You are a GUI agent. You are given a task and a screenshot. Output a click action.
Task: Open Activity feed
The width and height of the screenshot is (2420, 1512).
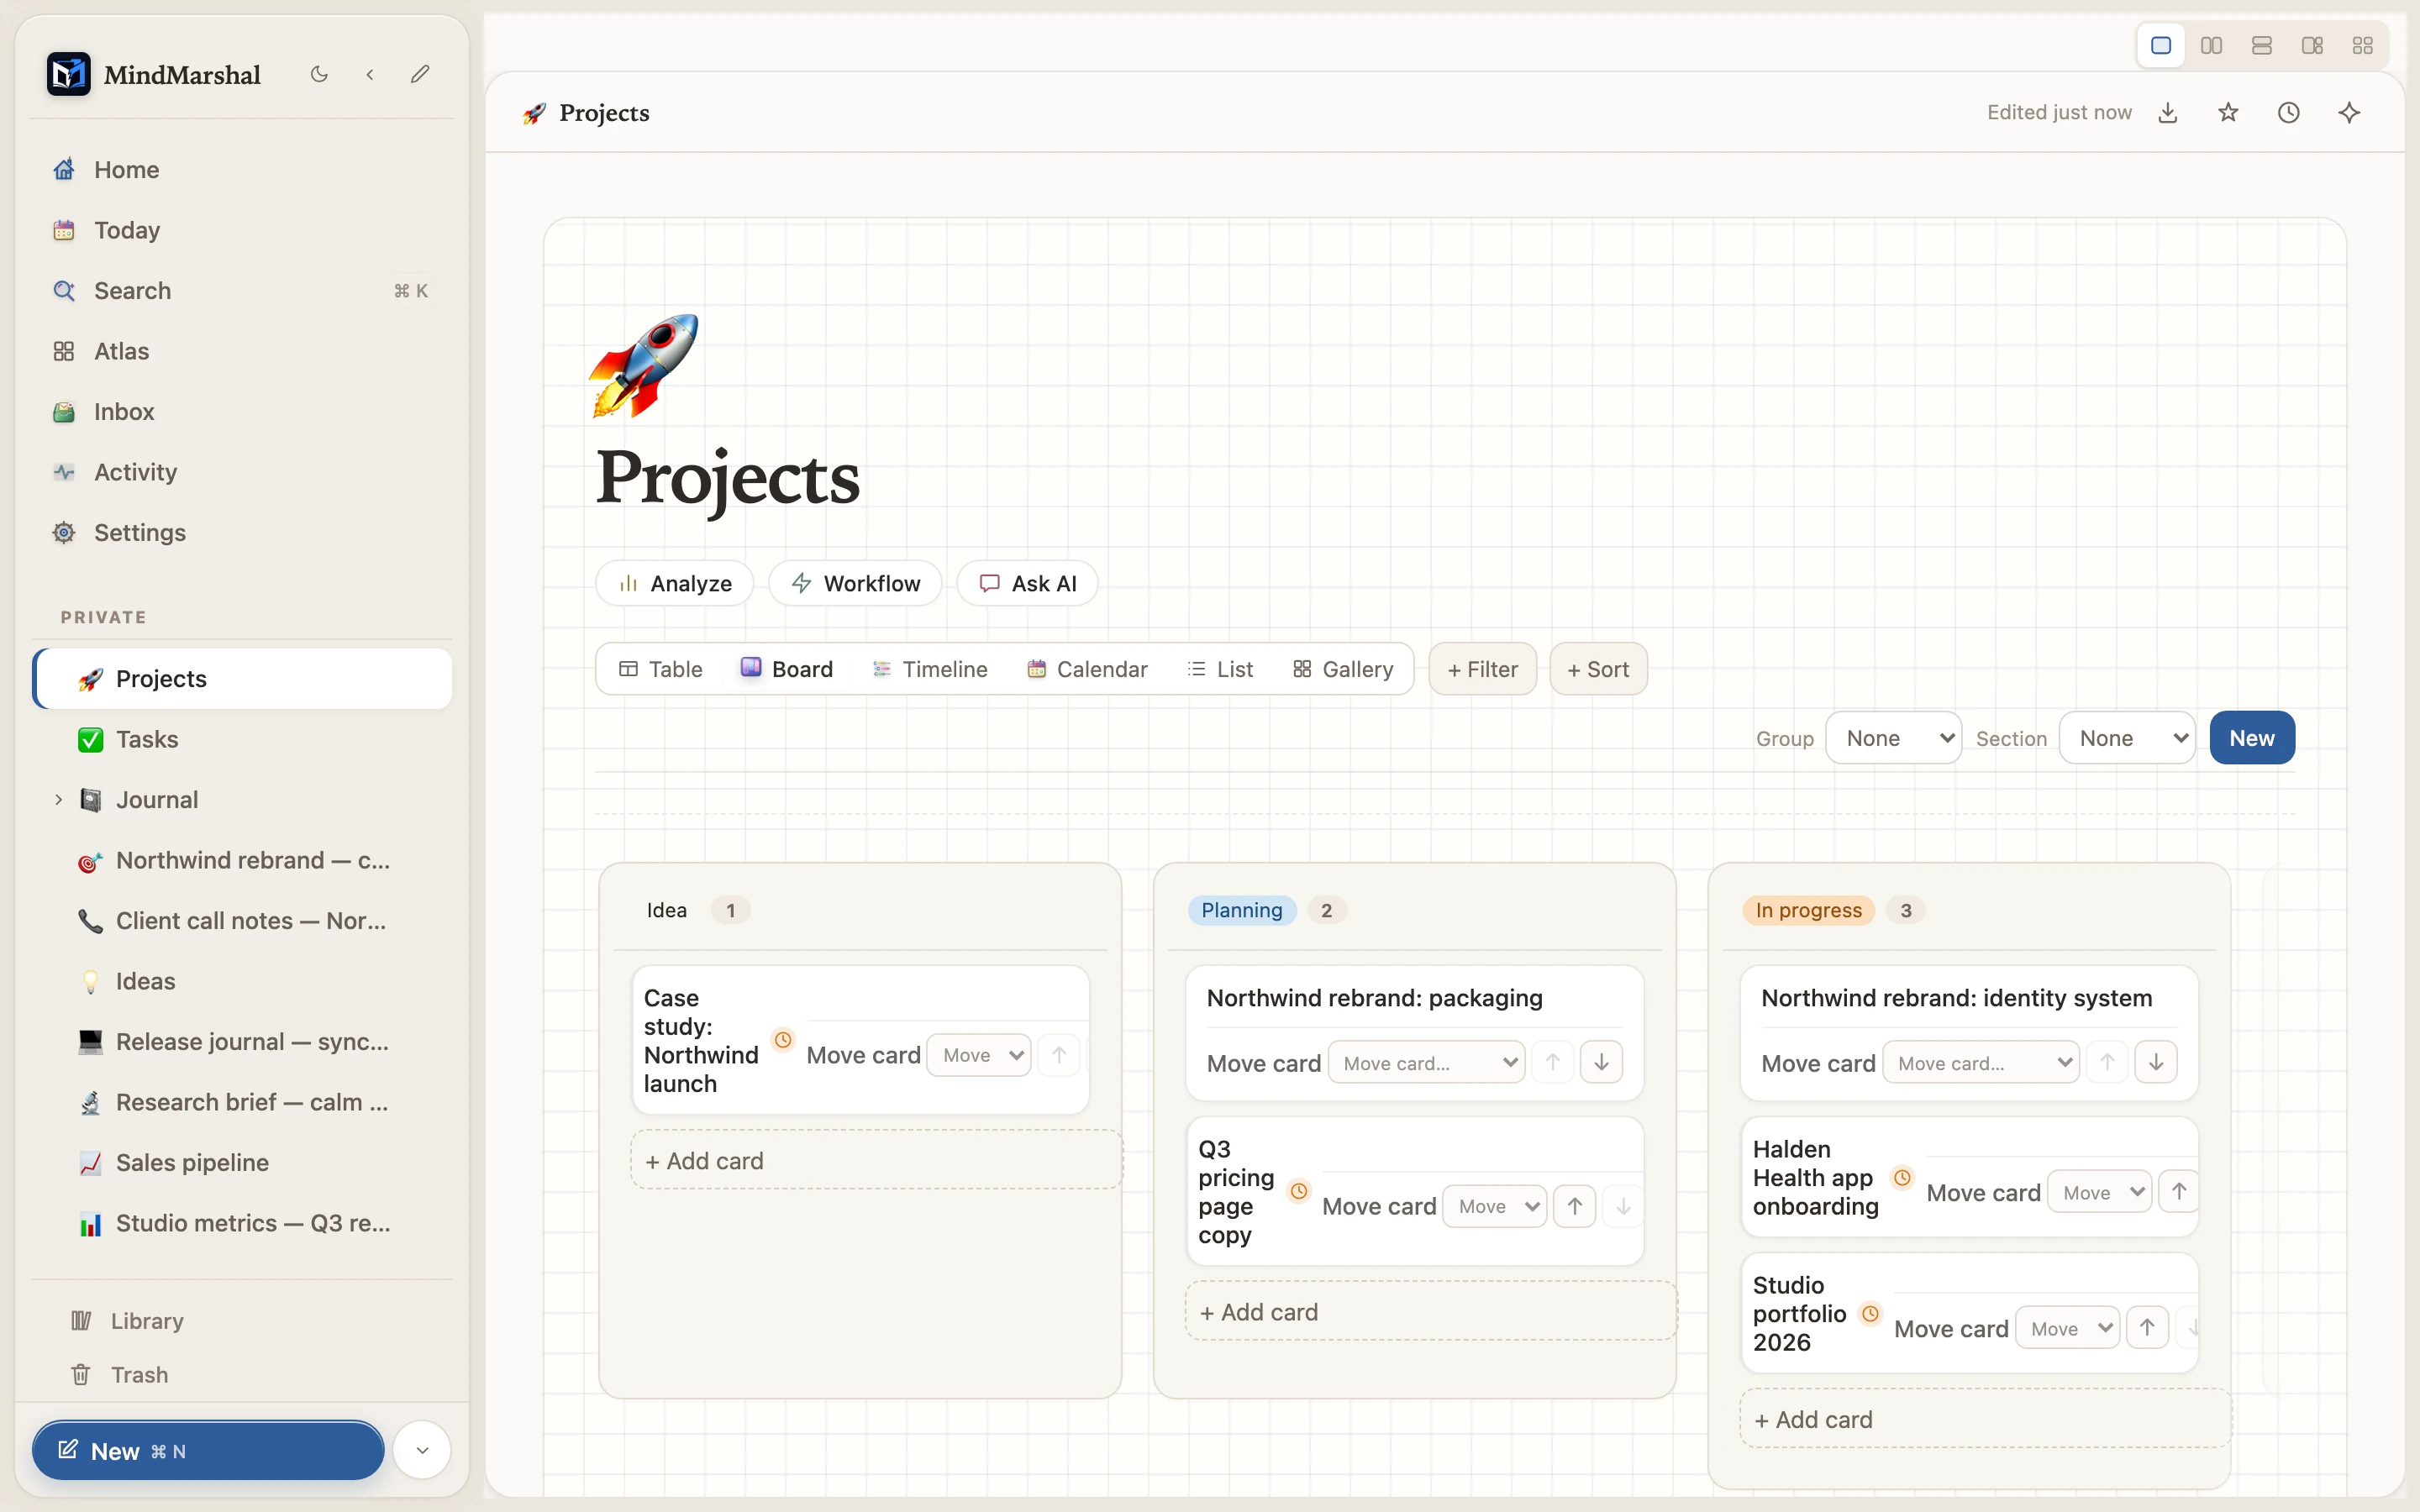242,472
